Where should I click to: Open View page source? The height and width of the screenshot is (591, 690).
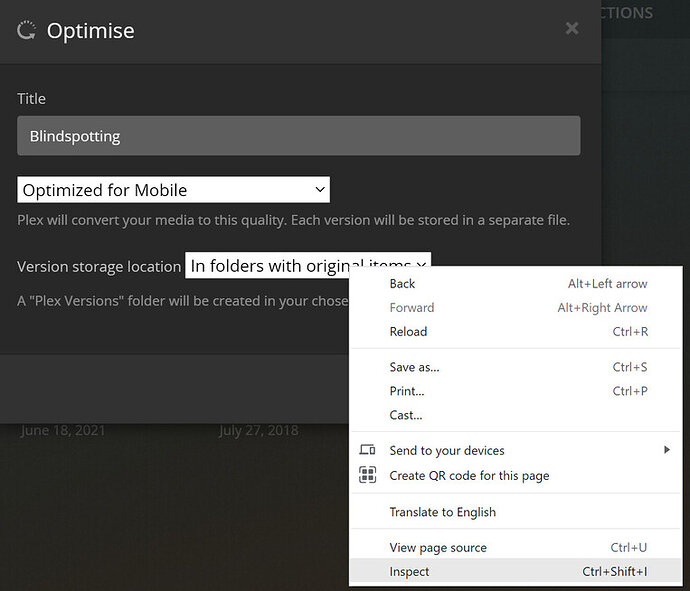[516, 547]
